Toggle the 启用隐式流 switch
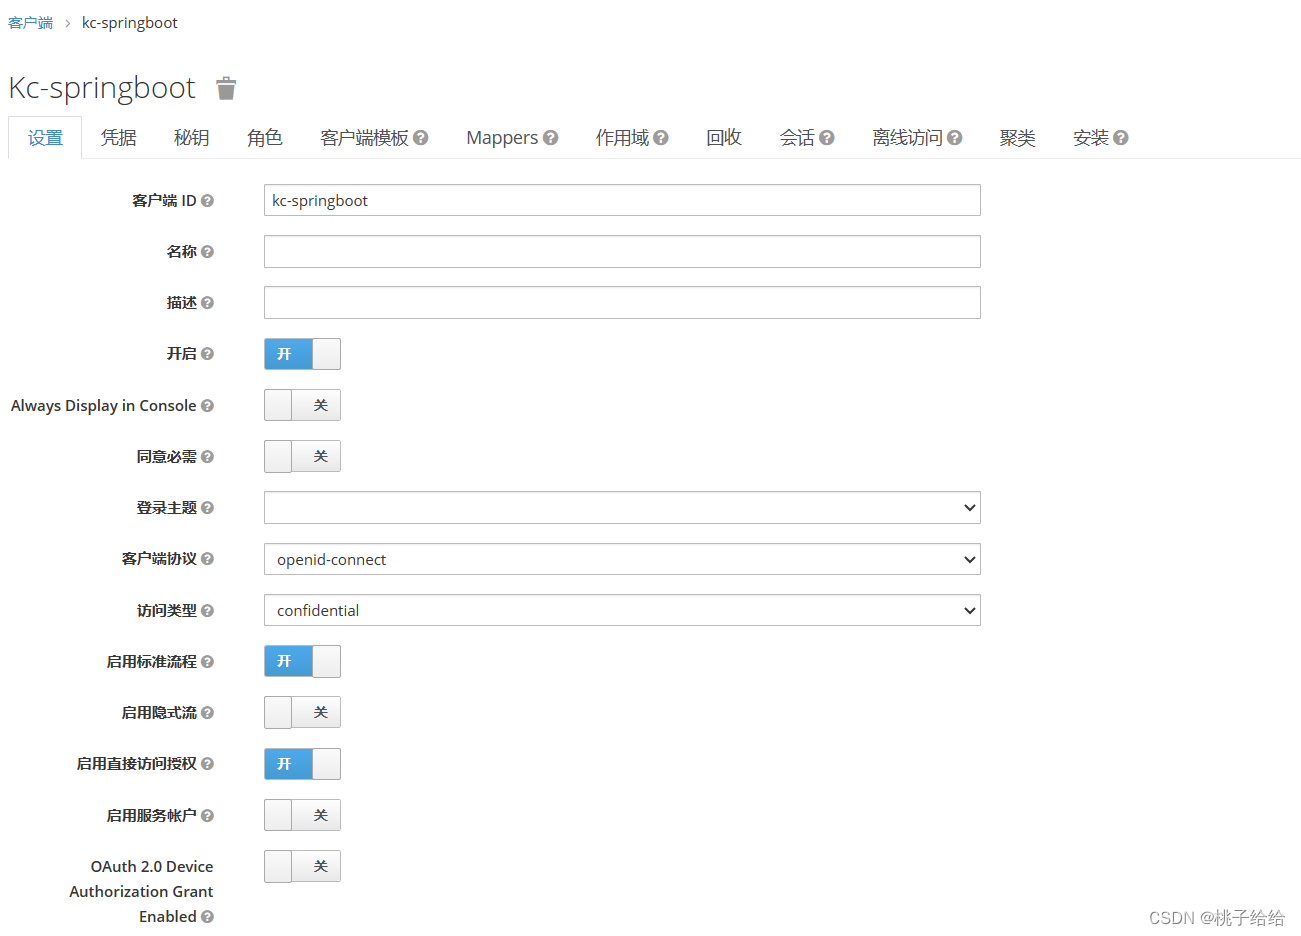This screenshot has width=1301, height=936. [x=302, y=712]
